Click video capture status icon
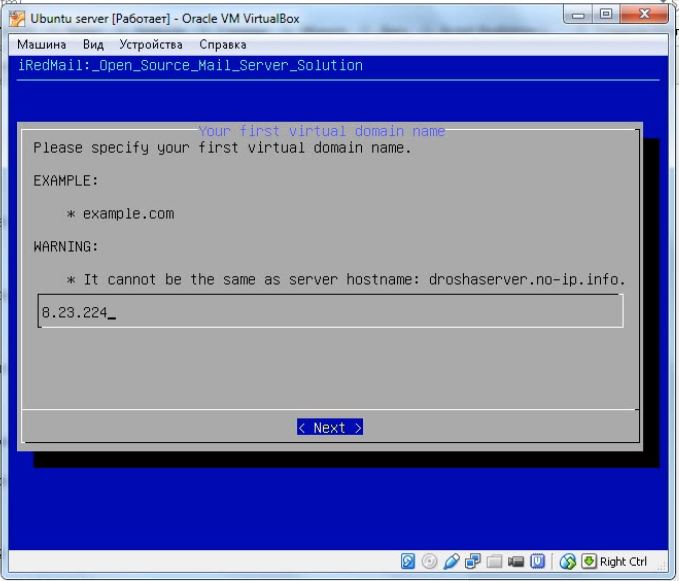Image resolution: width=679 pixels, height=581 pixels. [x=516, y=562]
